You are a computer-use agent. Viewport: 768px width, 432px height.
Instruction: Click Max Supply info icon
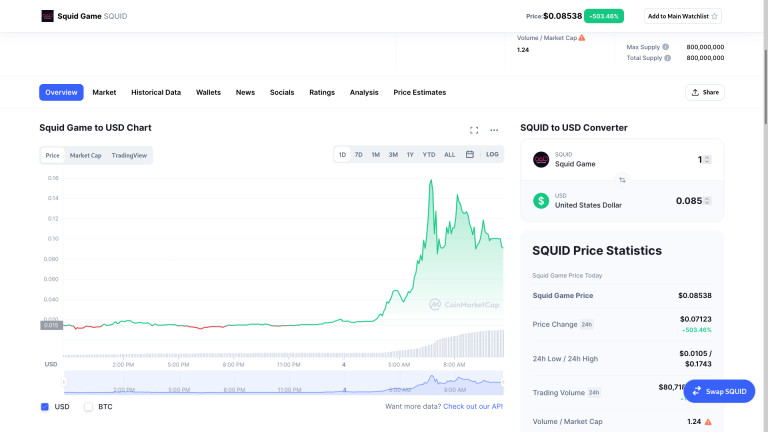pyautogui.click(x=666, y=47)
